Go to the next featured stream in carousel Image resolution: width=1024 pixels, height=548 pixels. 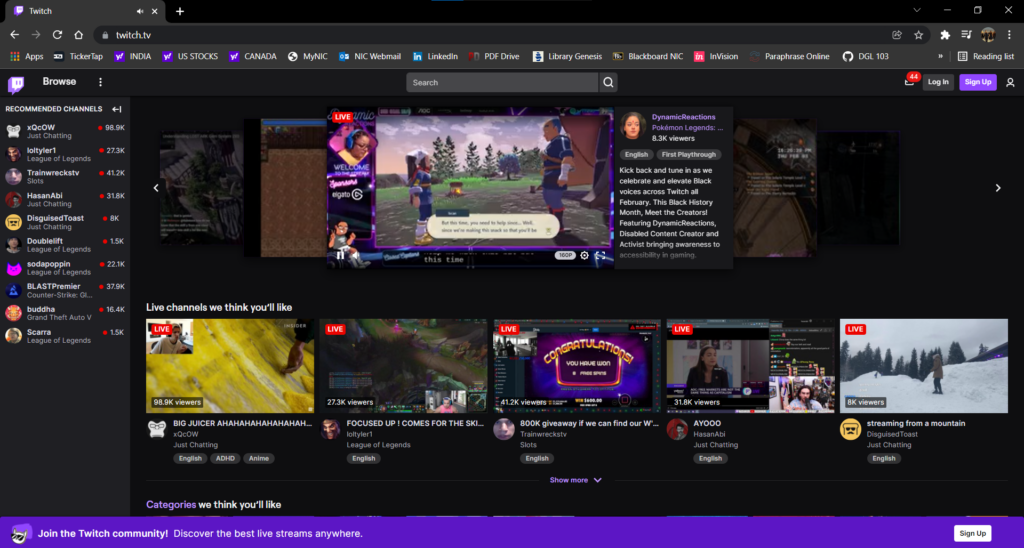point(998,188)
